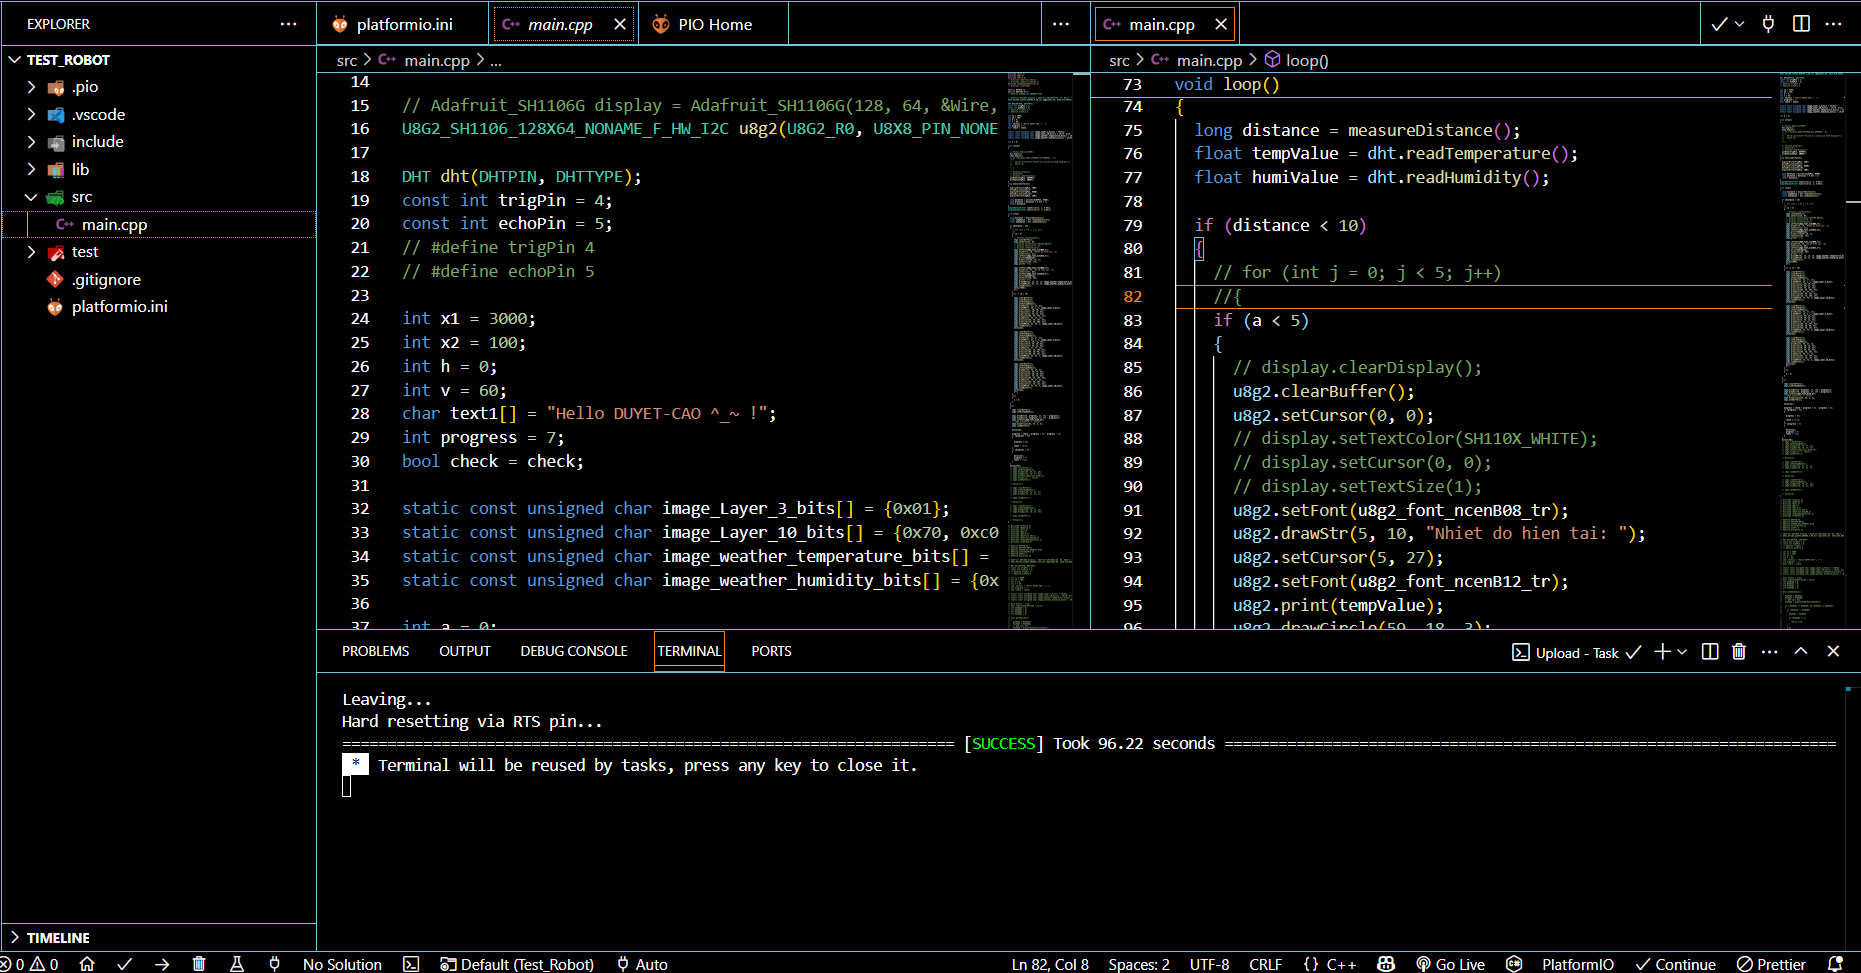Image resolution: width=1861 pixels, height=973 pixels.
Task: Split the terminal panel
Action: (1710, 652)
